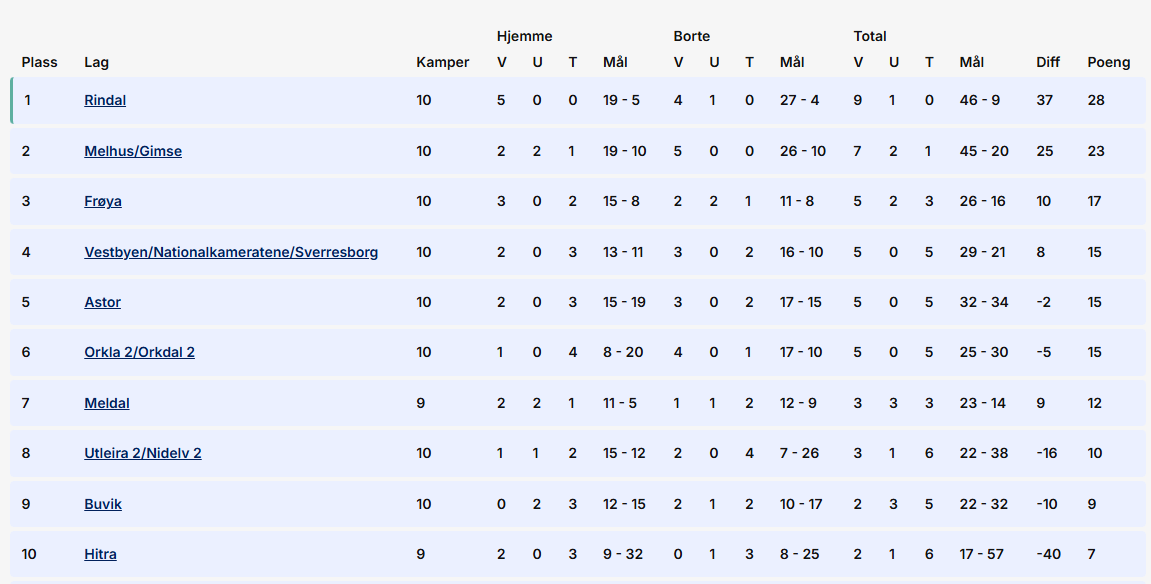Click the Total group header
The image size is (1151, 584).
(x=870, y=36)
